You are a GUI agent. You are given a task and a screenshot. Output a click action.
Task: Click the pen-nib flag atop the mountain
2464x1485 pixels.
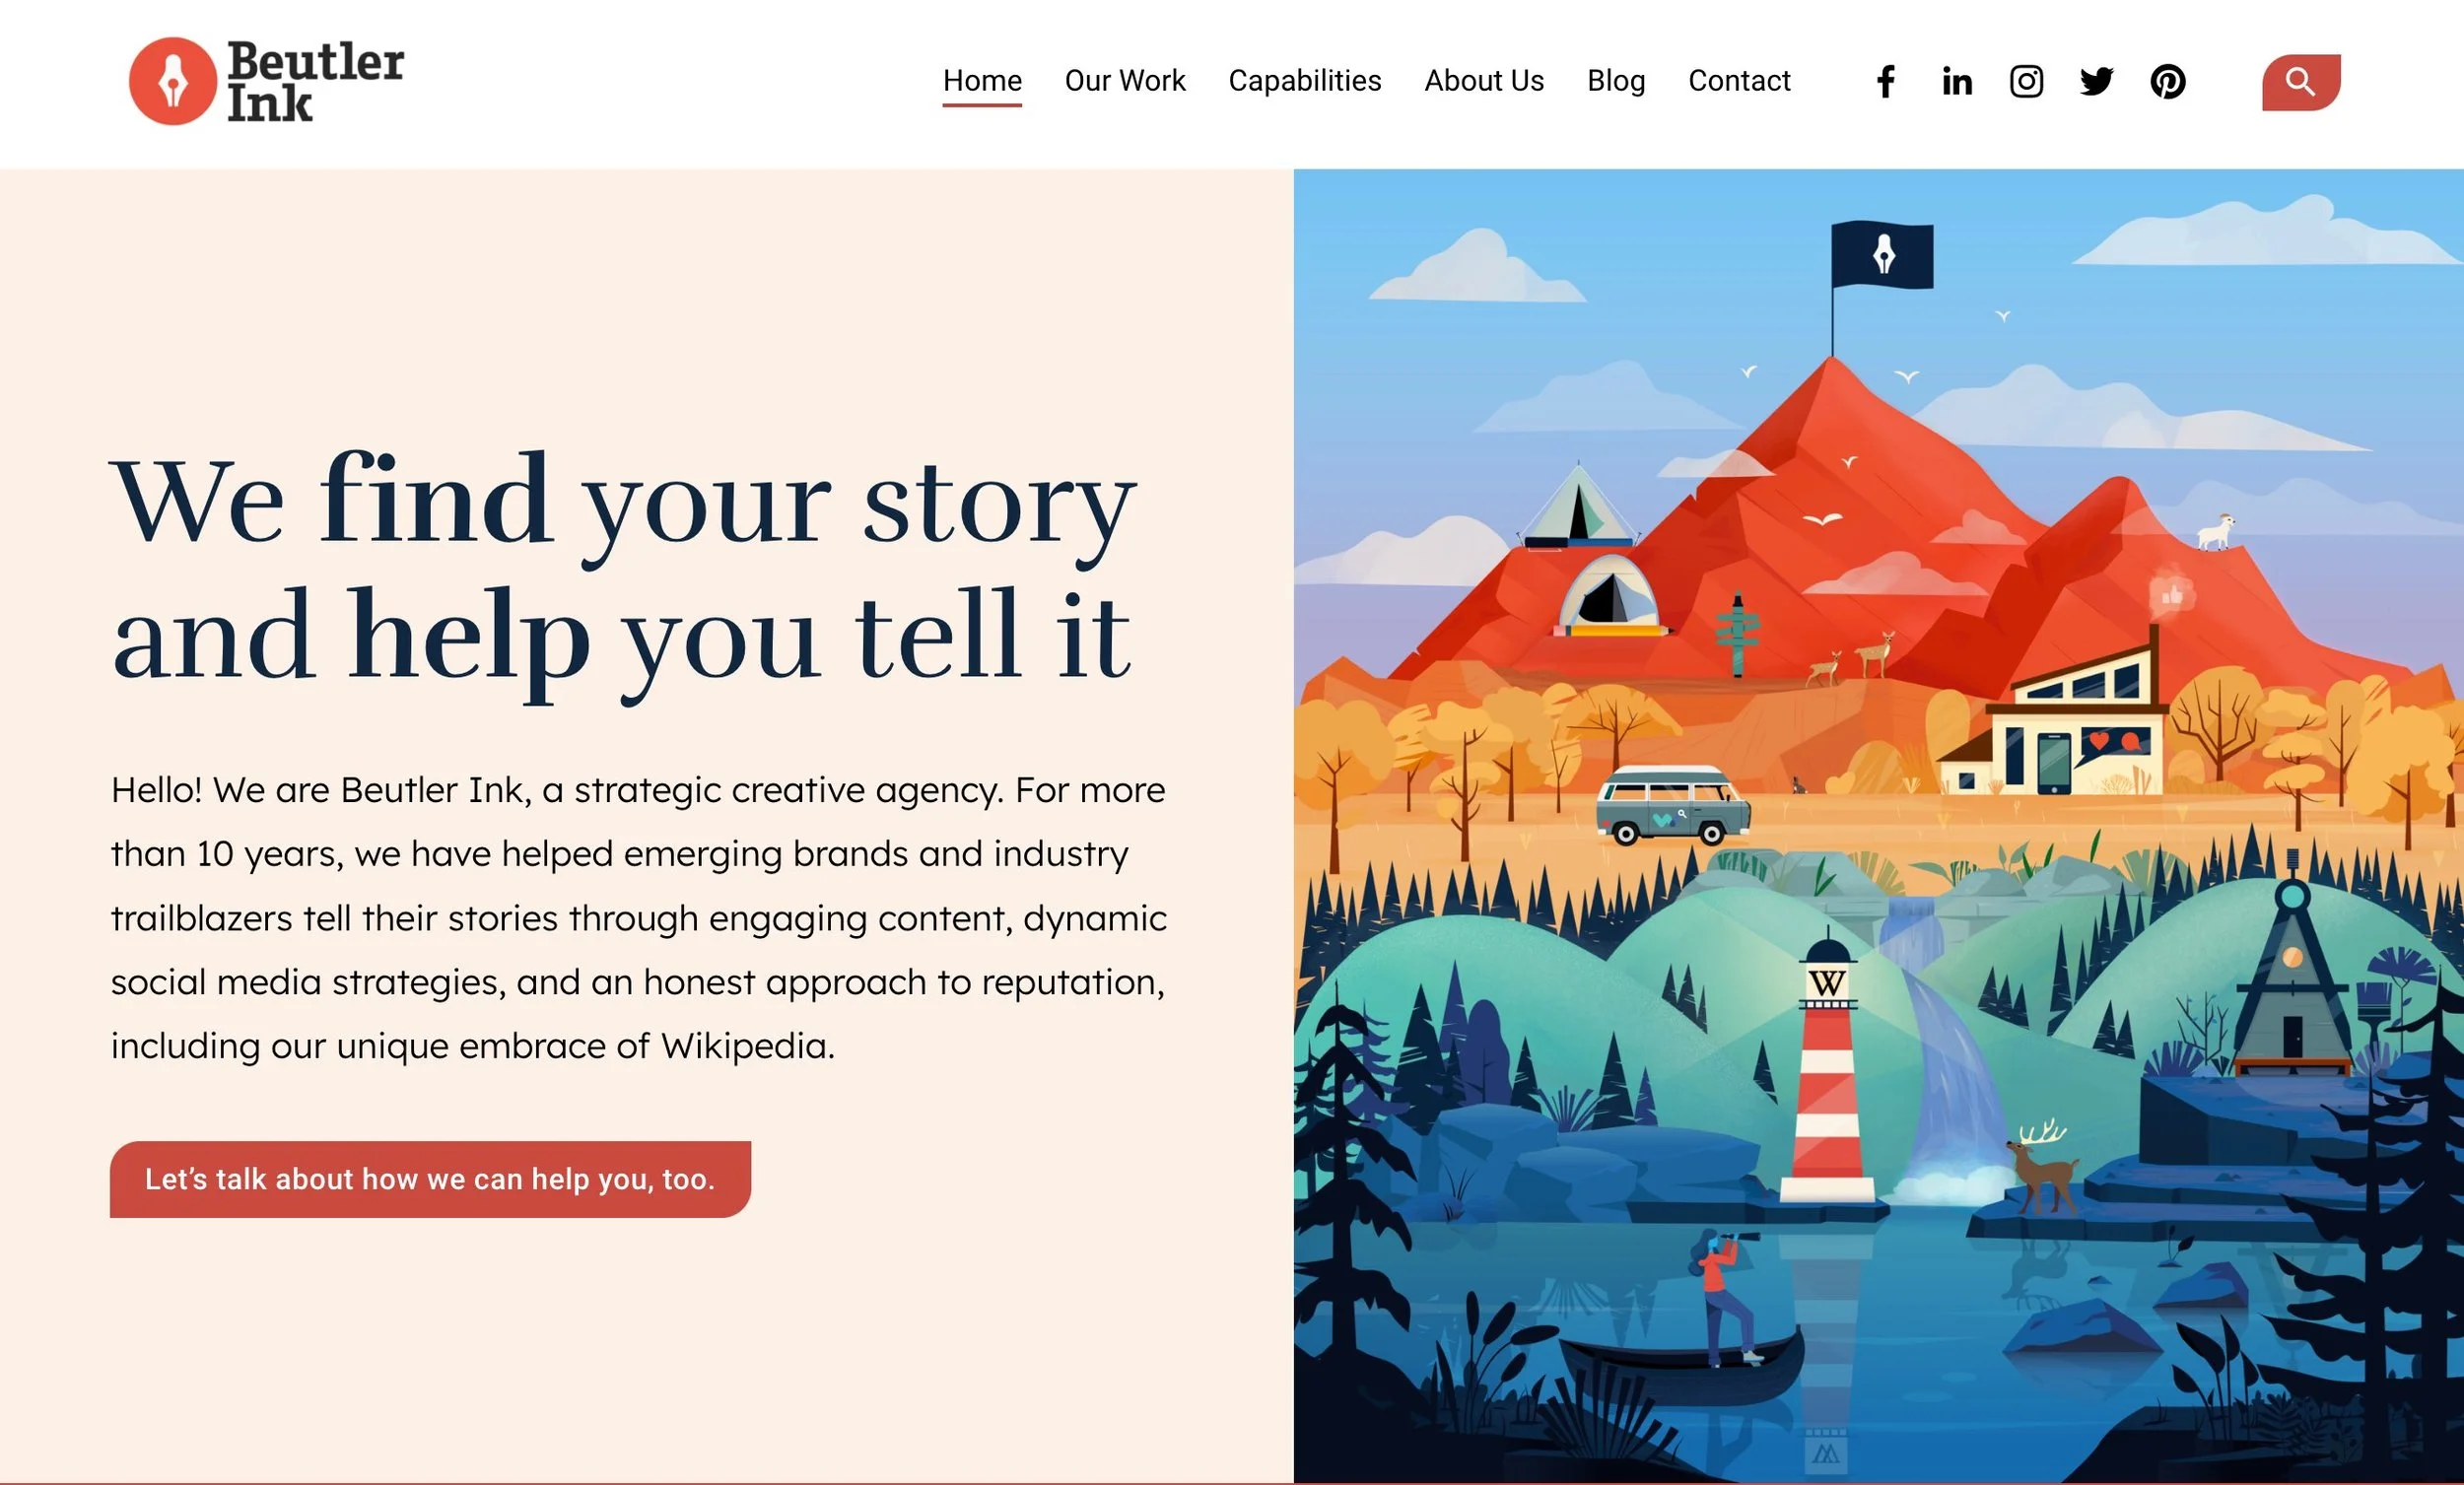pos(1881,255)
